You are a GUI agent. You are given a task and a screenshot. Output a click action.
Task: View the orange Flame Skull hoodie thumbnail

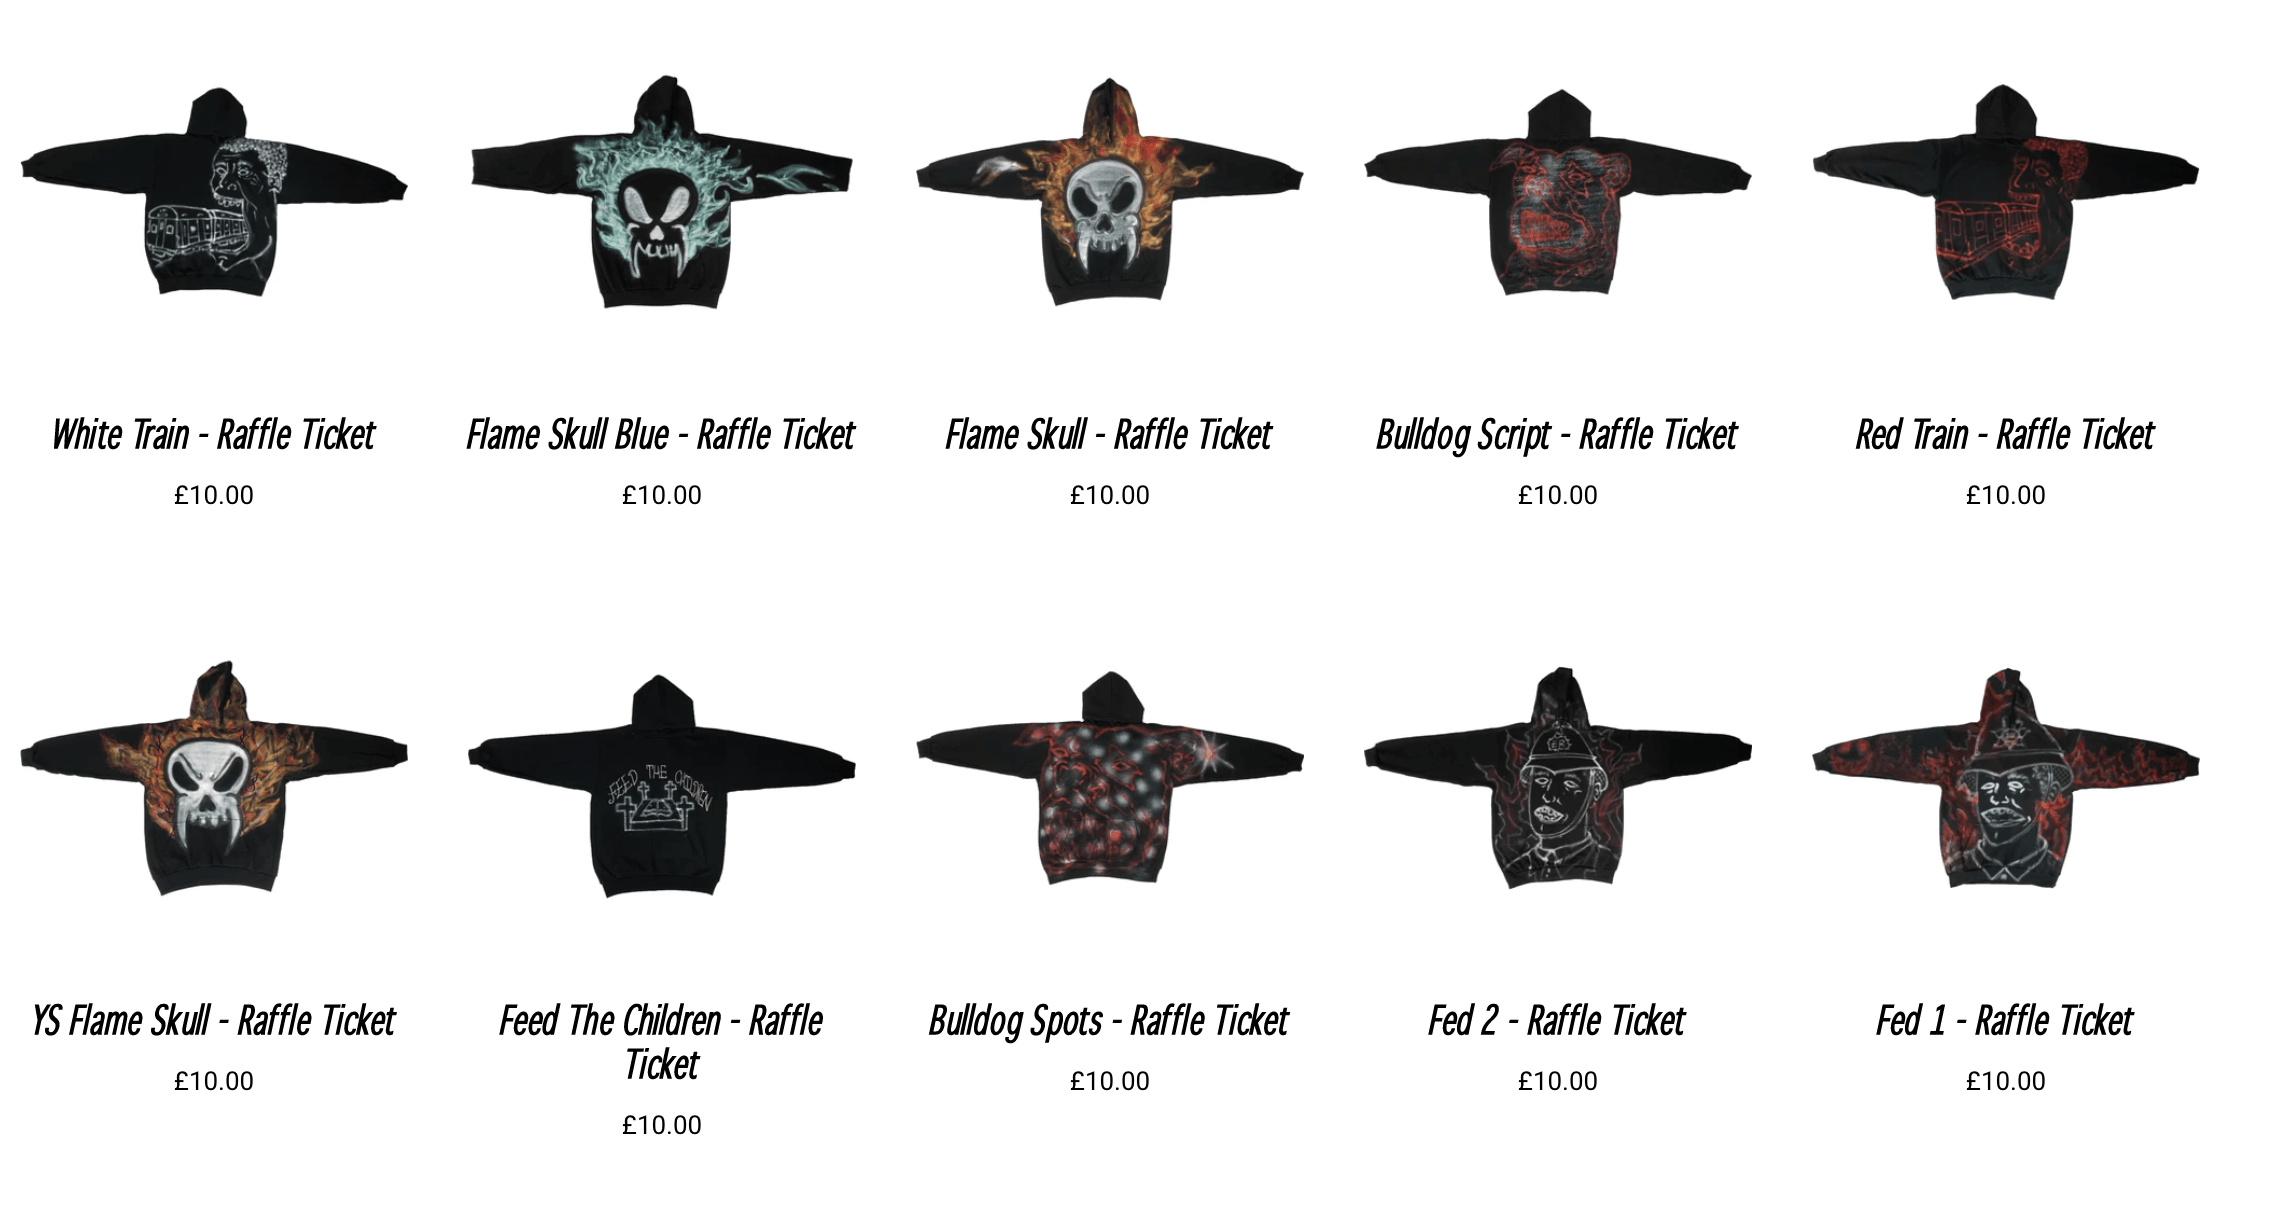click(1109, 192)
